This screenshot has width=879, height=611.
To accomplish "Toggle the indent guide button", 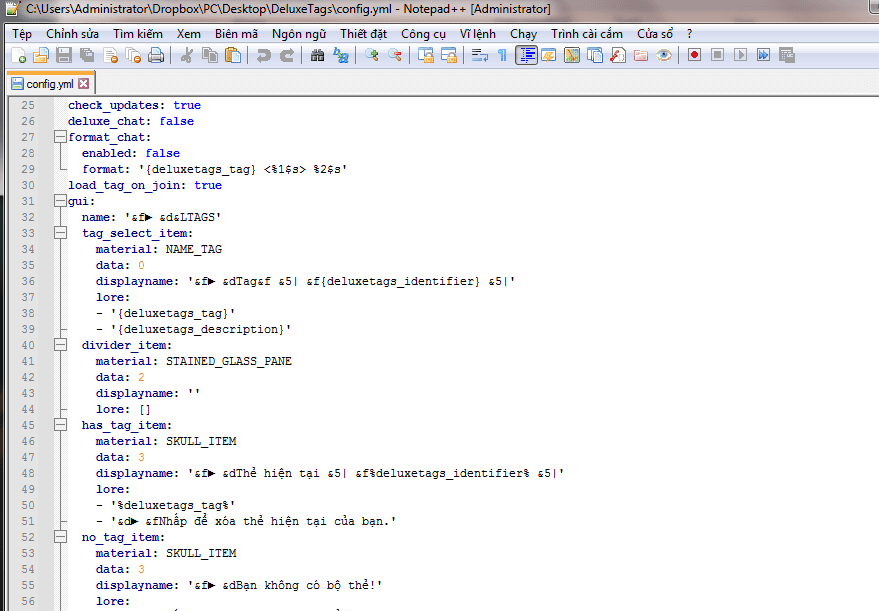I will [527, 56].
